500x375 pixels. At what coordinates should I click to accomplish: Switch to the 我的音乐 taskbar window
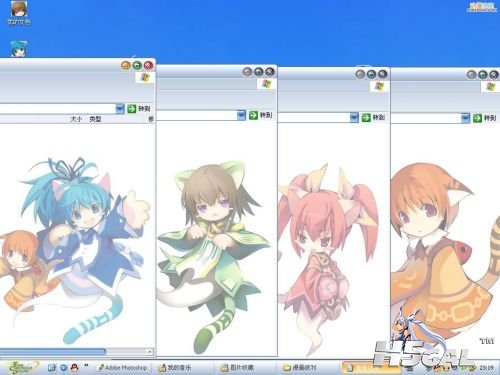[175, 367]
